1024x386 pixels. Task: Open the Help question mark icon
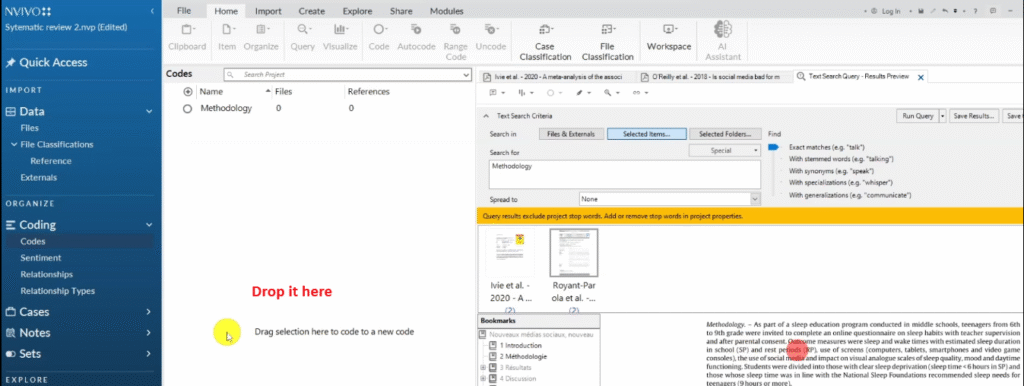[975, 11]
